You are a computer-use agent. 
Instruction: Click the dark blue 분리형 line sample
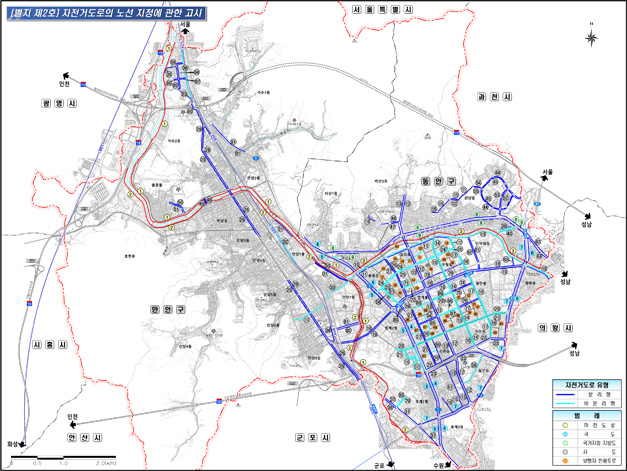(565, 394)
